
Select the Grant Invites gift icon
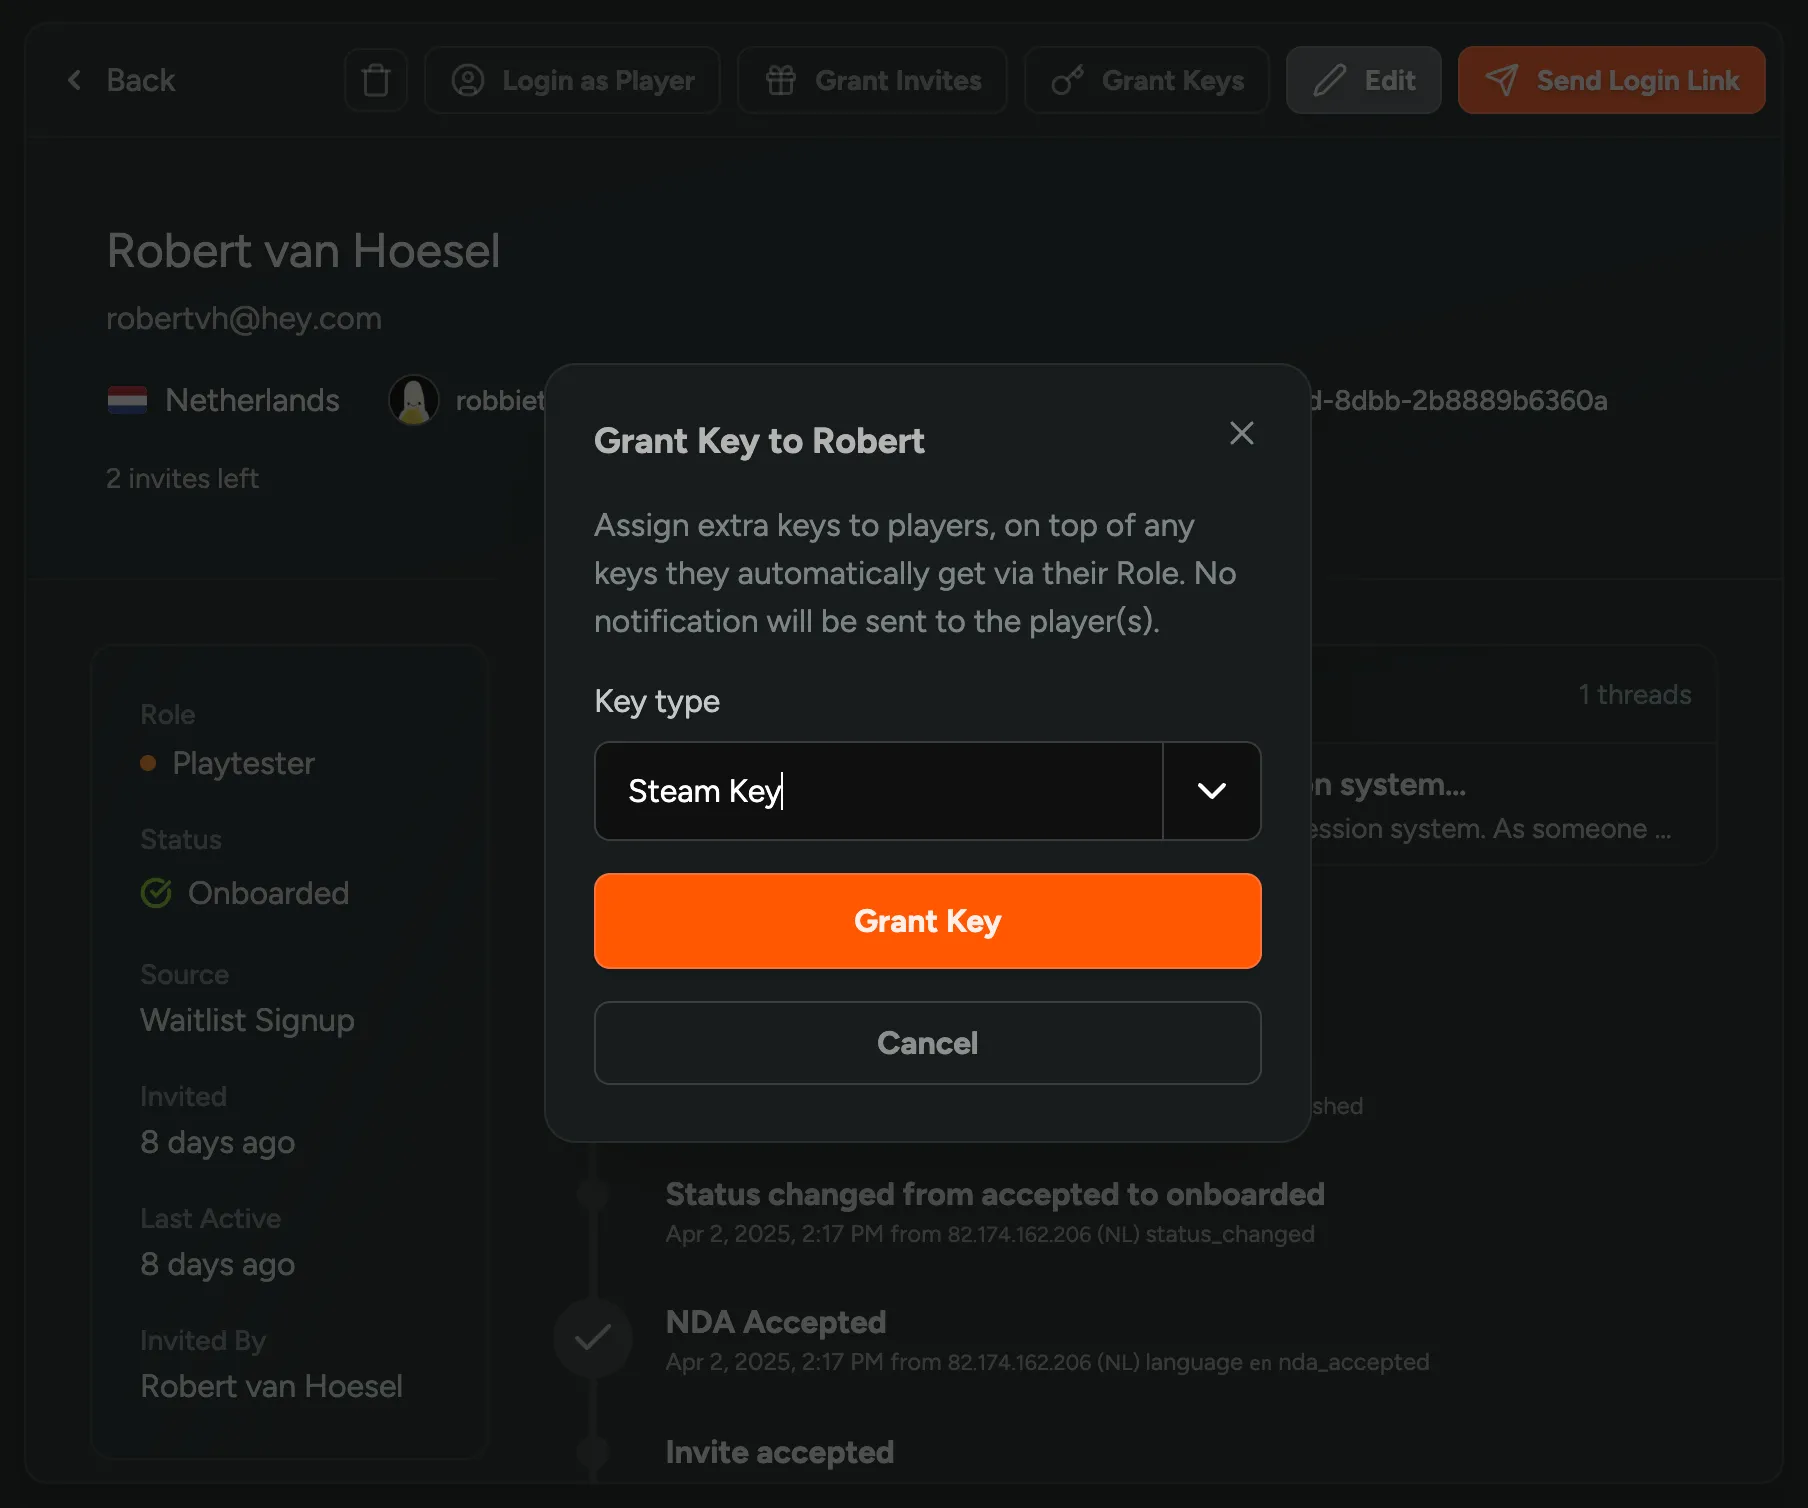(783, 80)
